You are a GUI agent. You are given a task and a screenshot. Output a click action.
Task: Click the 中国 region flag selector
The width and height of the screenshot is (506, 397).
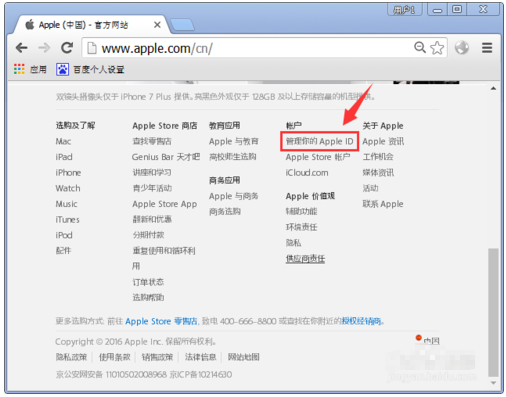pyautogui.click(x=427, y=340)
